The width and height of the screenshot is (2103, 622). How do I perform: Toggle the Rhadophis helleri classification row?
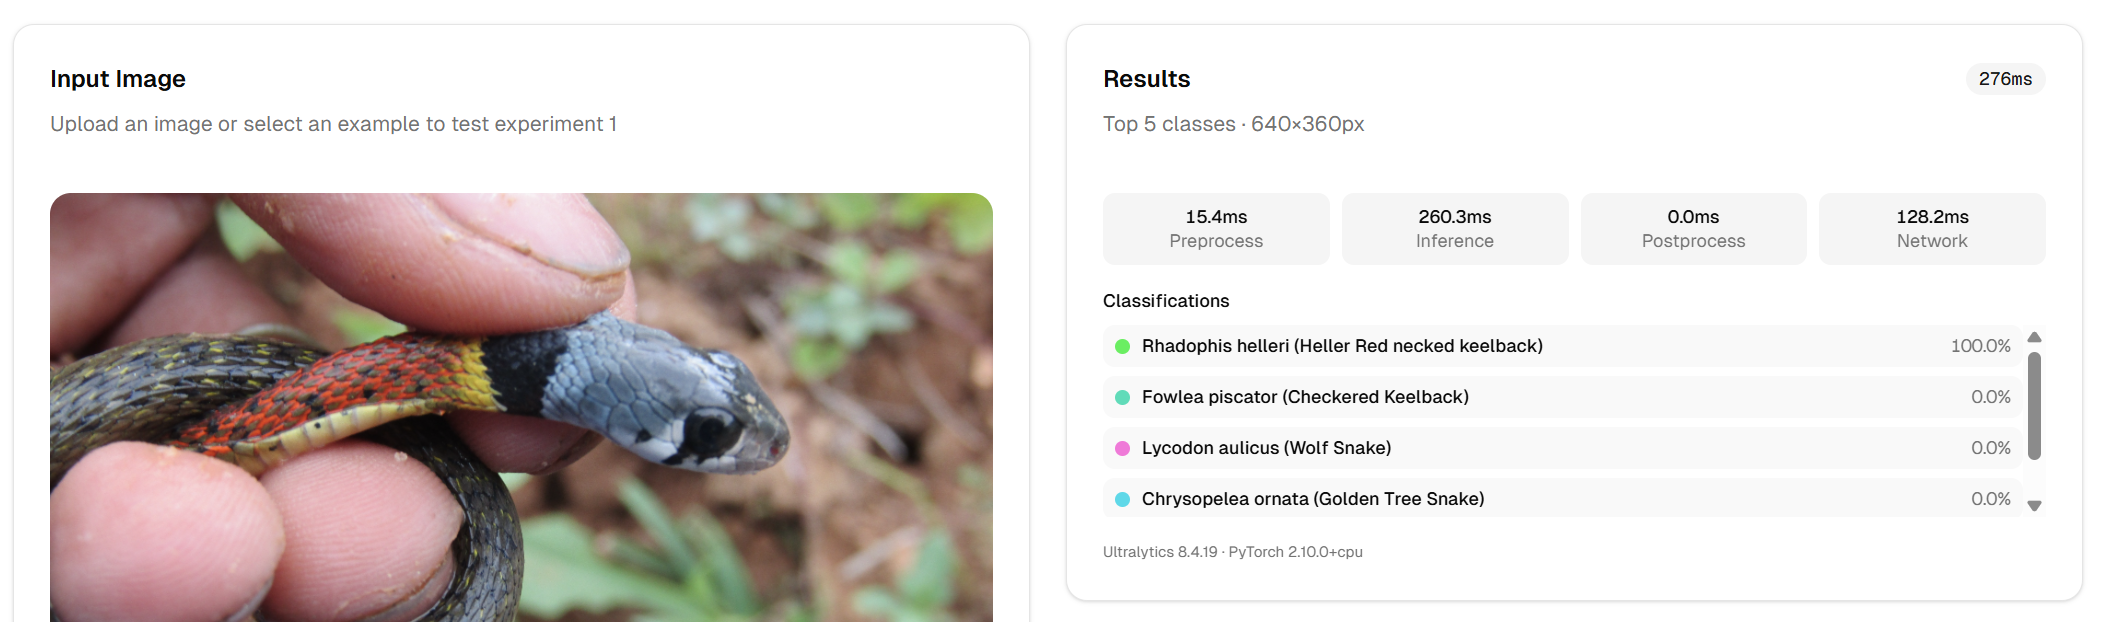point(1500,346)
